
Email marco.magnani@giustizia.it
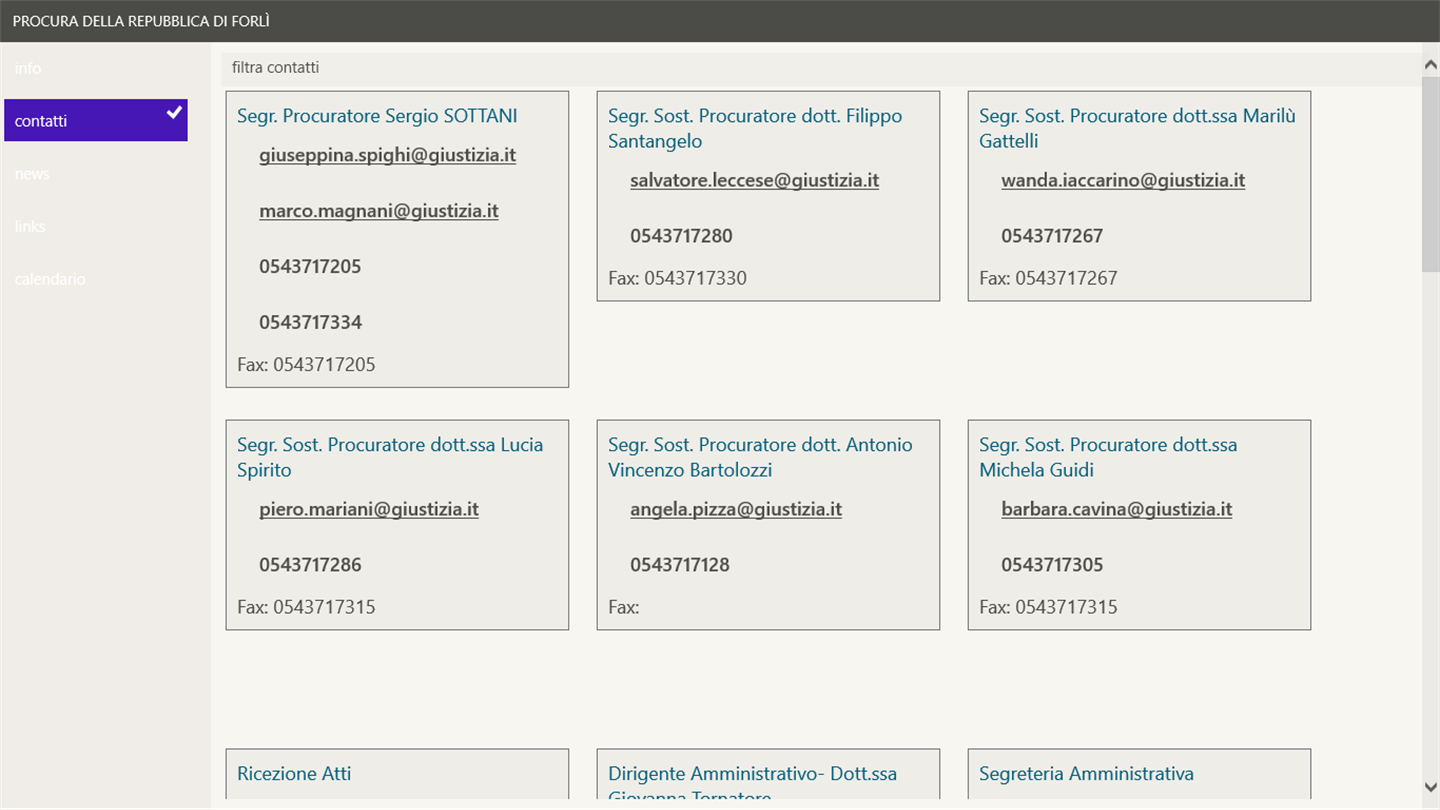pos(378,211)
